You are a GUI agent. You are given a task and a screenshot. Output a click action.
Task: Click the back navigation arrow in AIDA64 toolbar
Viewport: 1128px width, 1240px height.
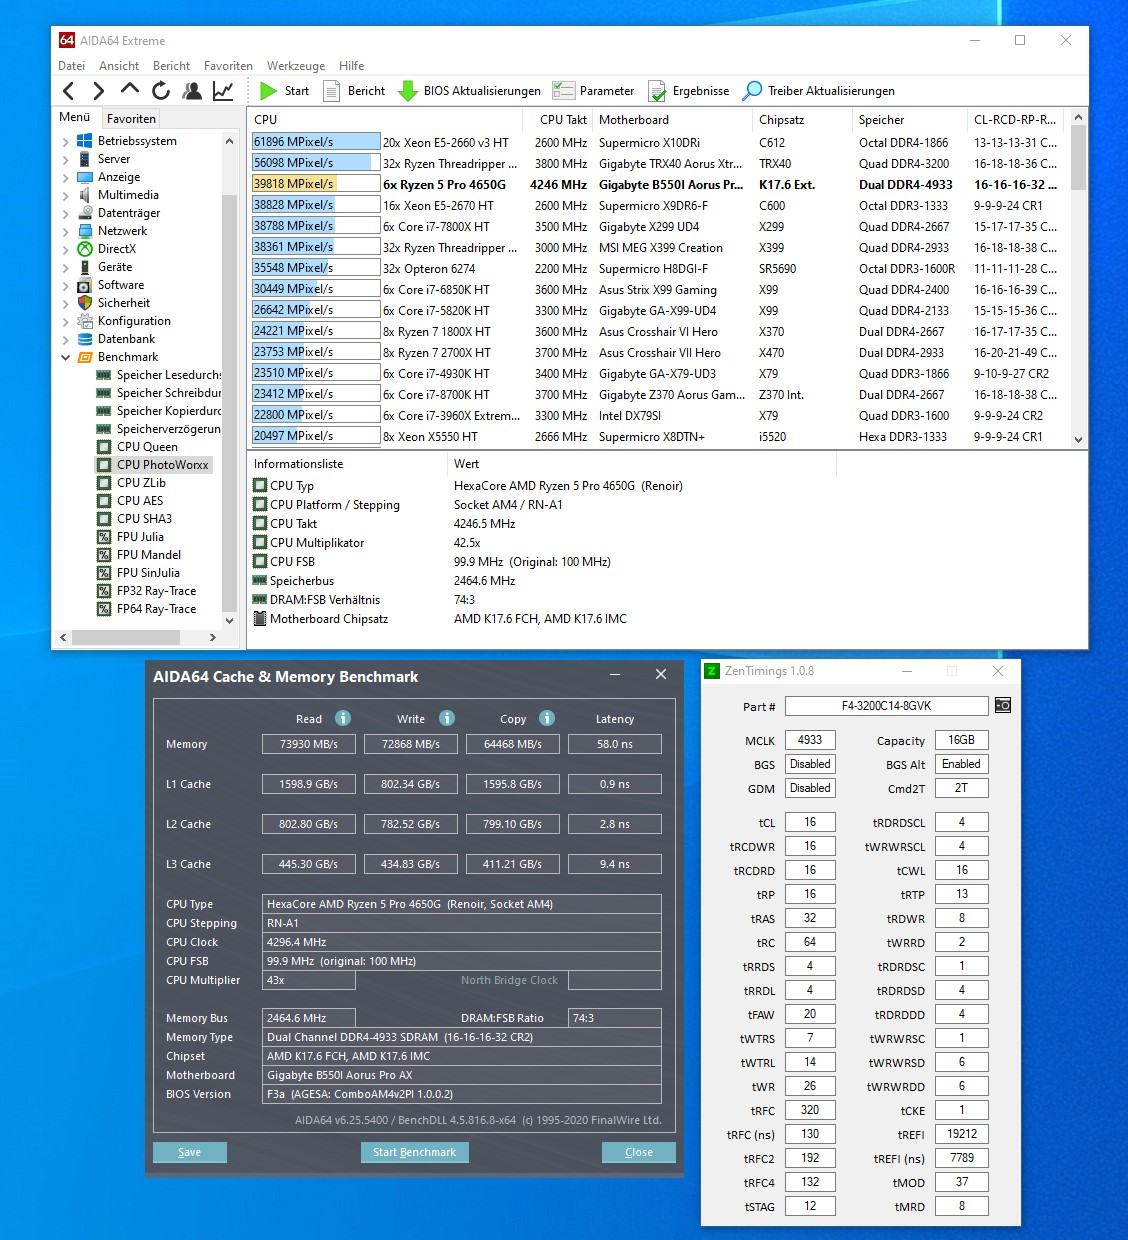[x=68, y=91]
